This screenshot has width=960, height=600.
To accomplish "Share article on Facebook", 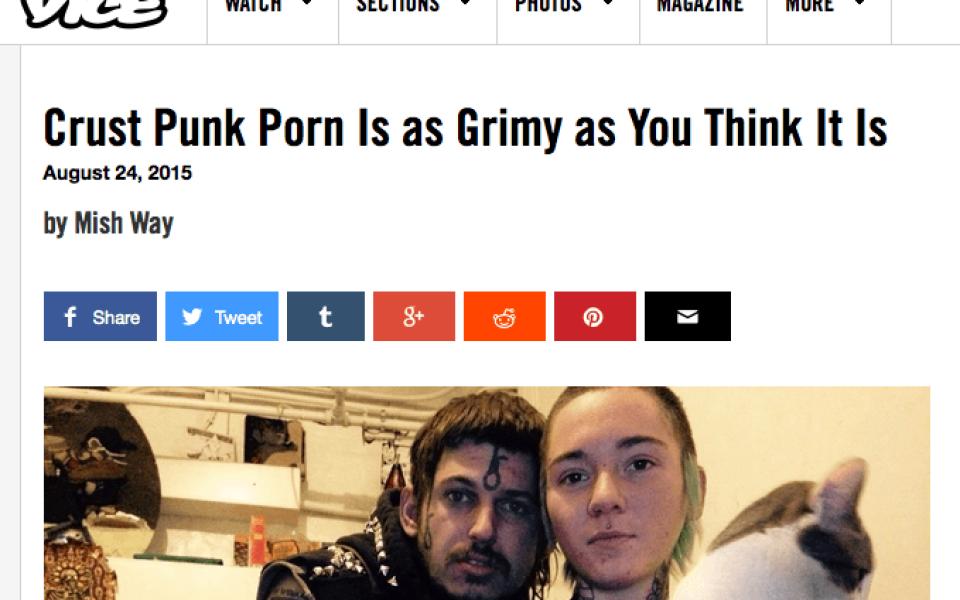I will (x=100, y=316).
